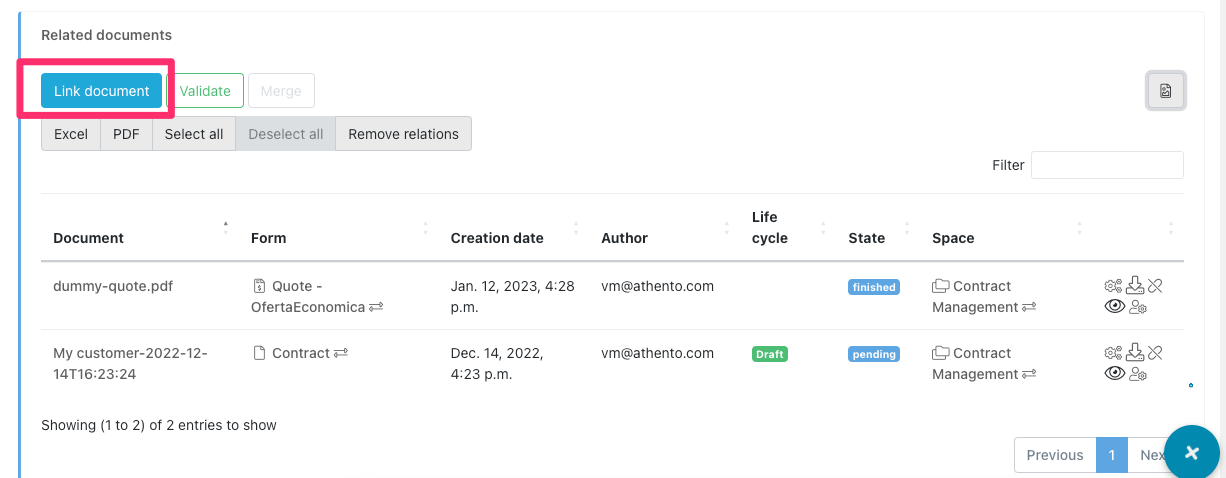1226x478 pixels.
Task: Preview dummy-quote.pdf with the eye icon
Action: pyautogui.click(x=1115, y=307)
